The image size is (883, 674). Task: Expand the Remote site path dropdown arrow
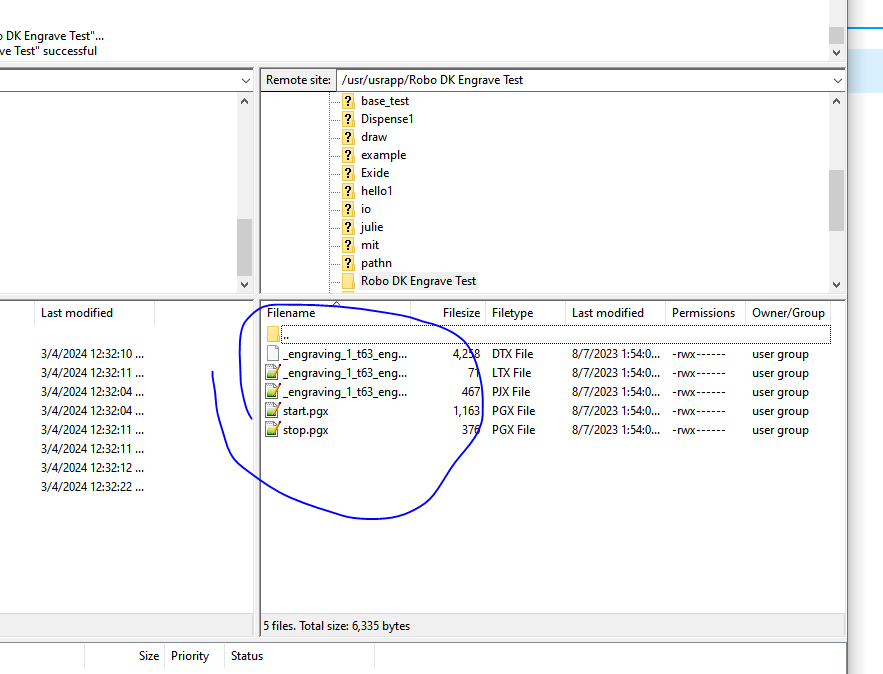click(x=836, y=80)
